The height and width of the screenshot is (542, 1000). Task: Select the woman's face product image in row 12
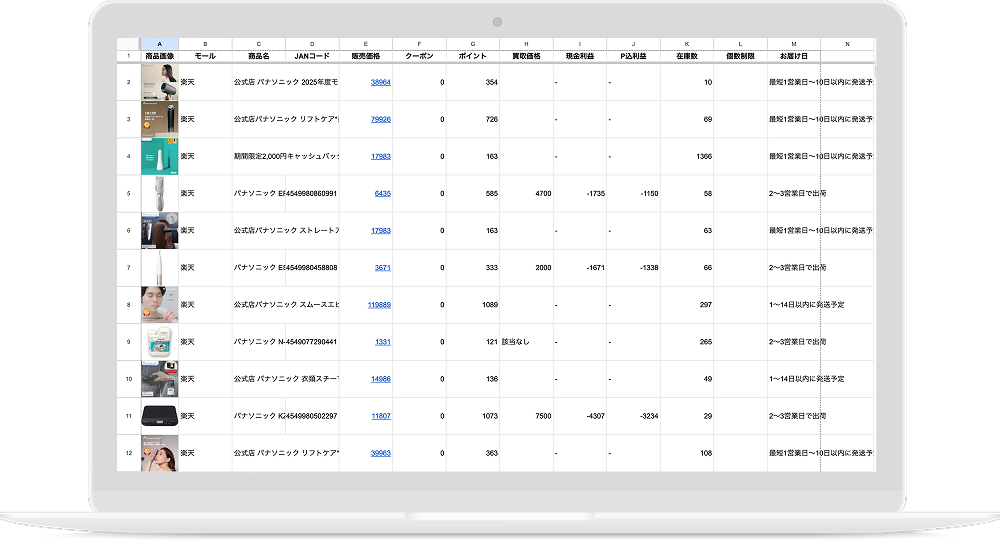(x=159, y=453)
